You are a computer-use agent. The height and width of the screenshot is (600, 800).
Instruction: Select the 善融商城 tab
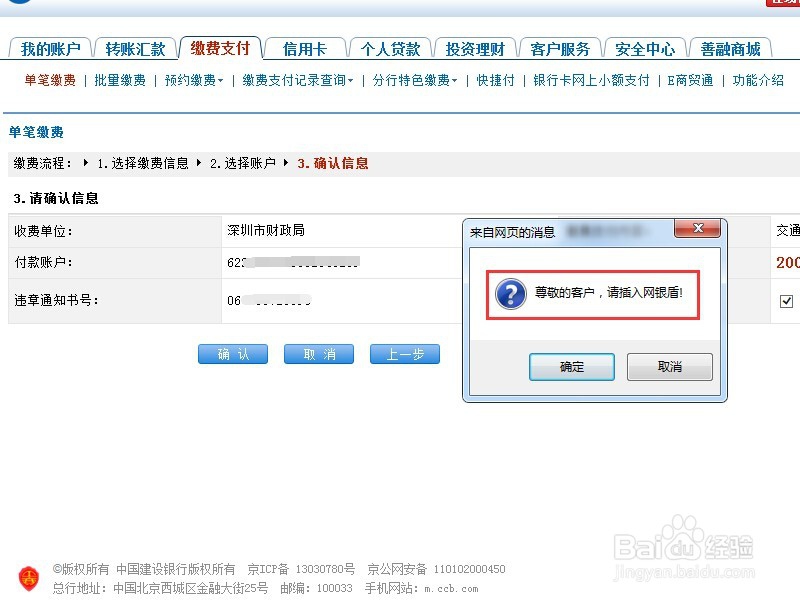tap(729, 46)
